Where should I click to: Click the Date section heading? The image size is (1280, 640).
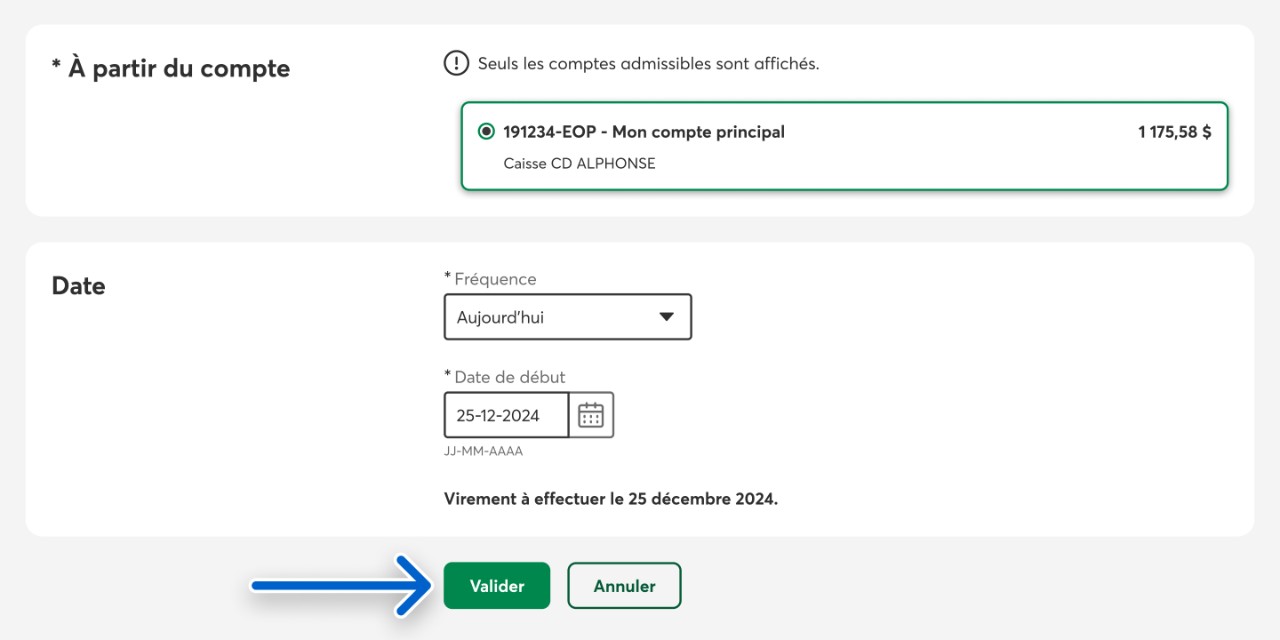(78, 286)
